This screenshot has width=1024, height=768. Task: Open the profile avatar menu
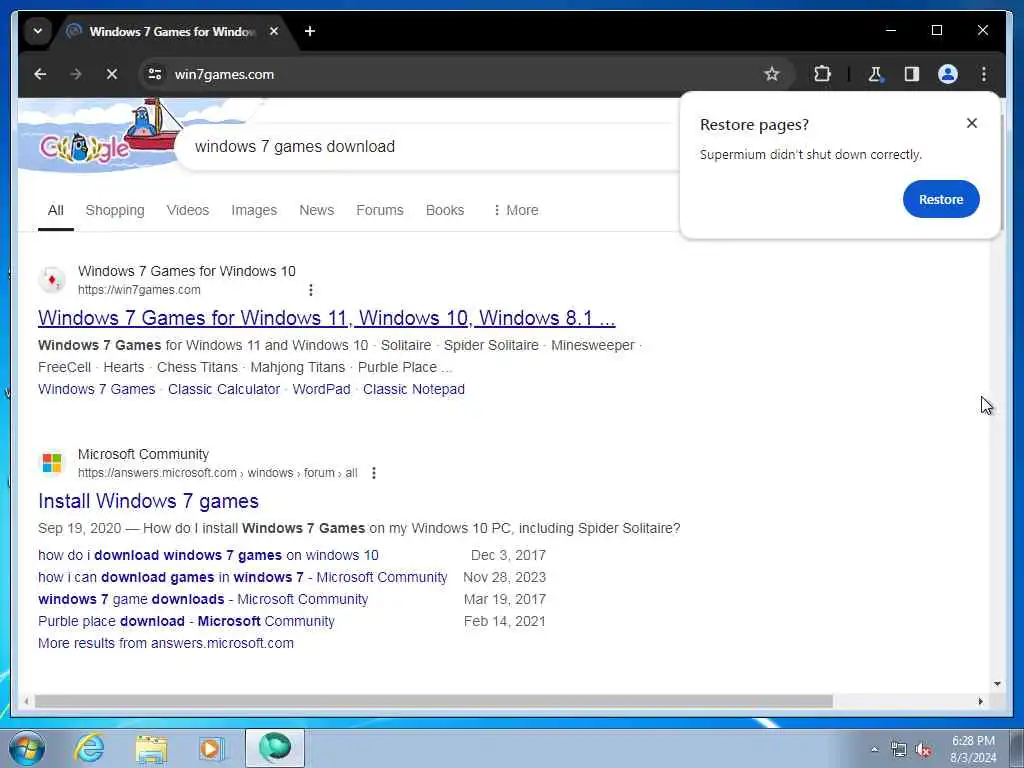coord(948,74)
